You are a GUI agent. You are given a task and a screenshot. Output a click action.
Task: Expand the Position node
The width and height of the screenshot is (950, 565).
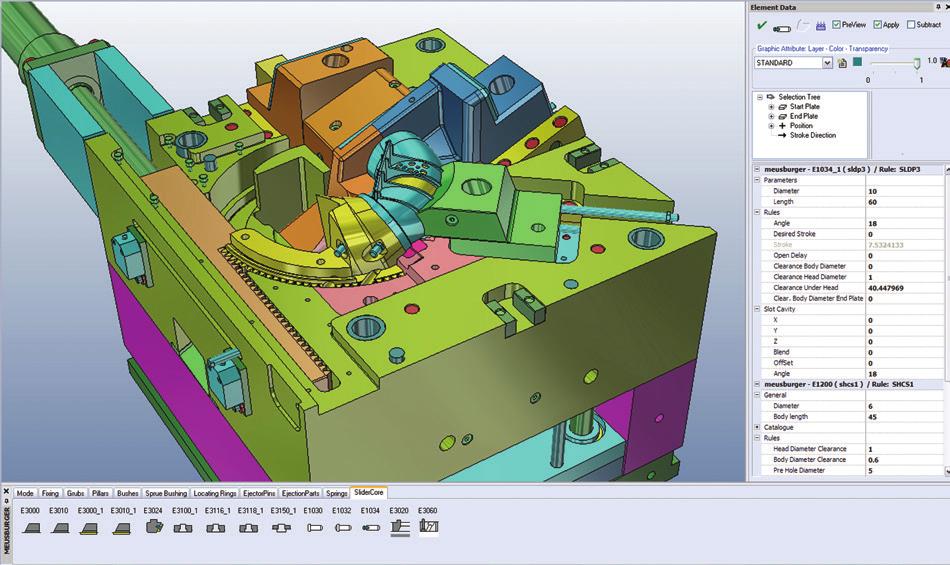(771, 126)
